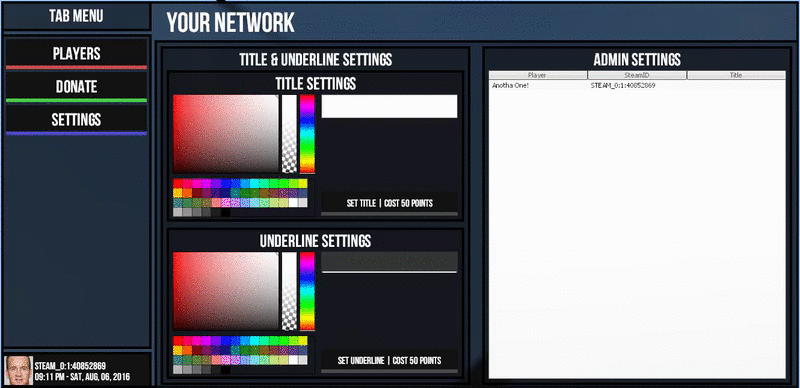
Task: Click the Set Title button
Action: (x=389, y=203)
